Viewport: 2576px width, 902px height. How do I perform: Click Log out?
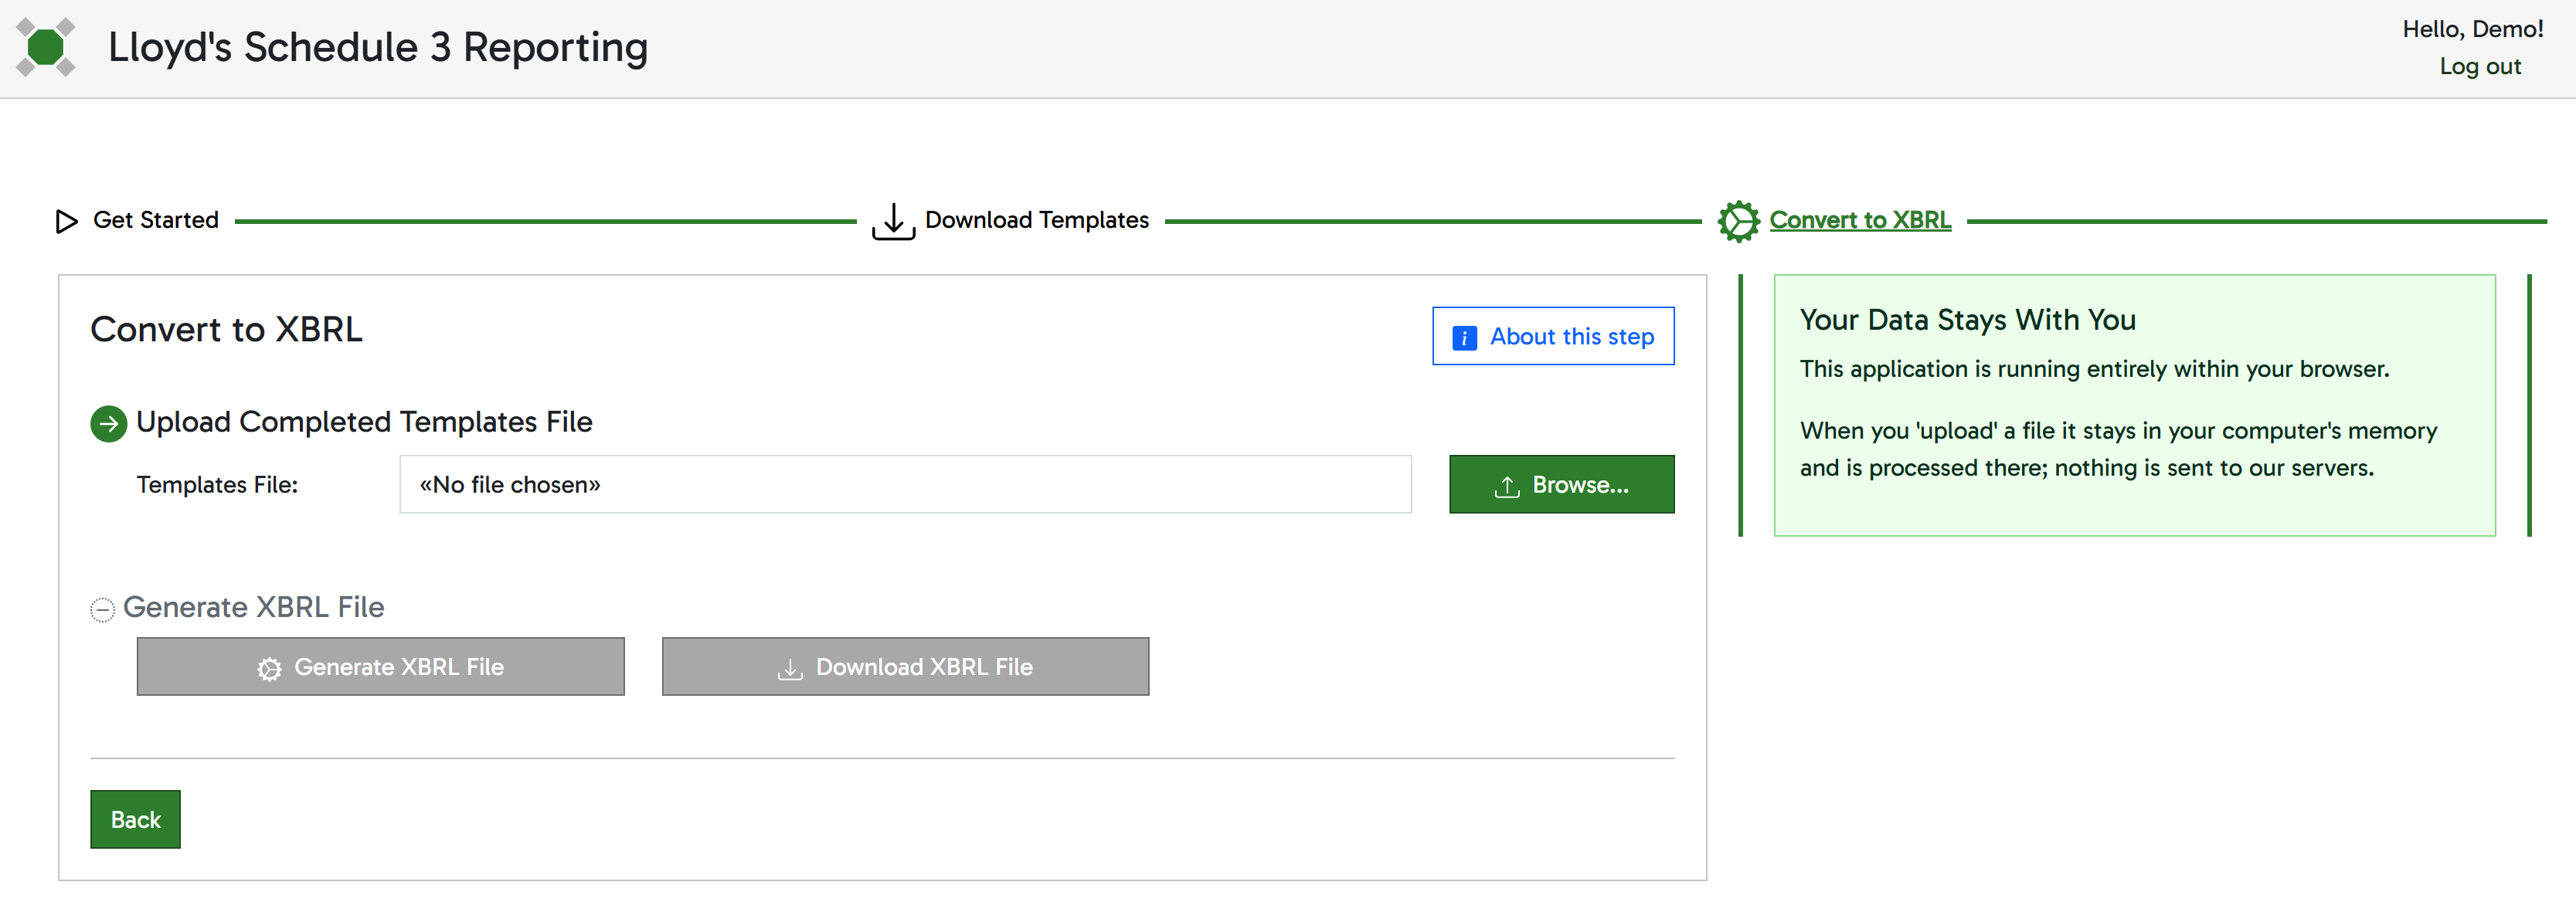tap(2480, 66)
